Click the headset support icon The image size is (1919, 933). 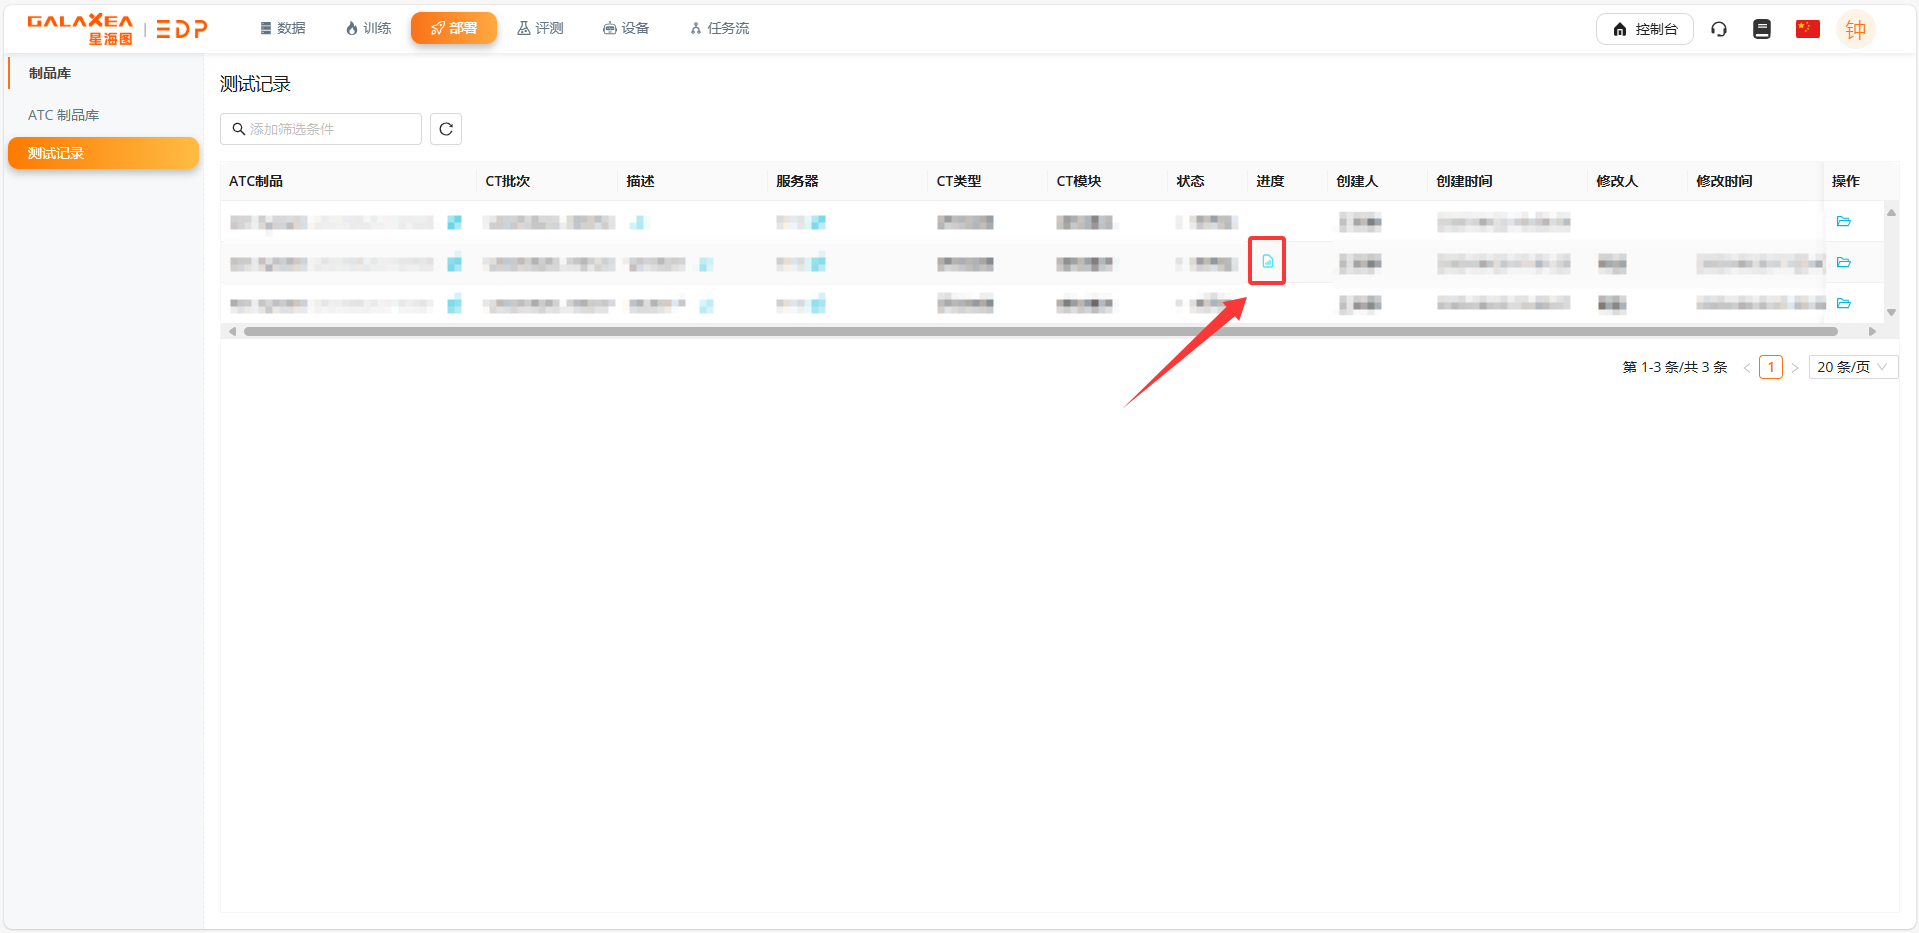point(1718,29)
